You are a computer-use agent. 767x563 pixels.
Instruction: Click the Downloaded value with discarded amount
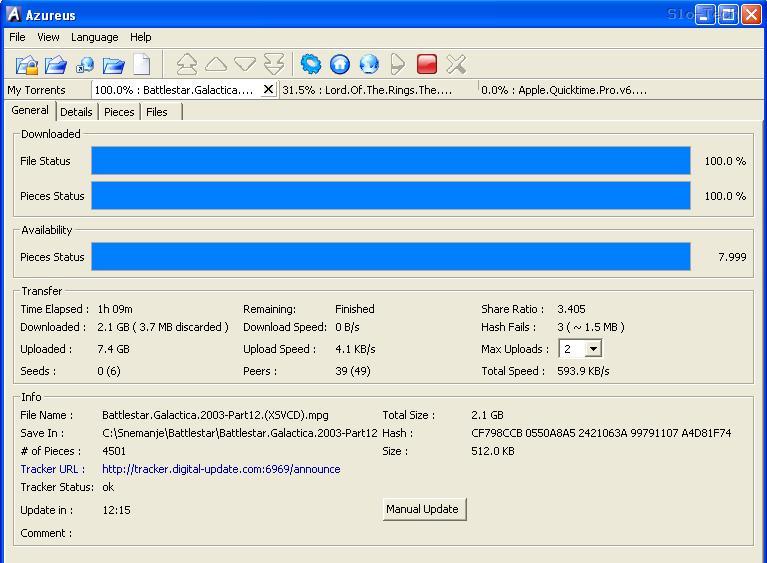click(163, 327)
